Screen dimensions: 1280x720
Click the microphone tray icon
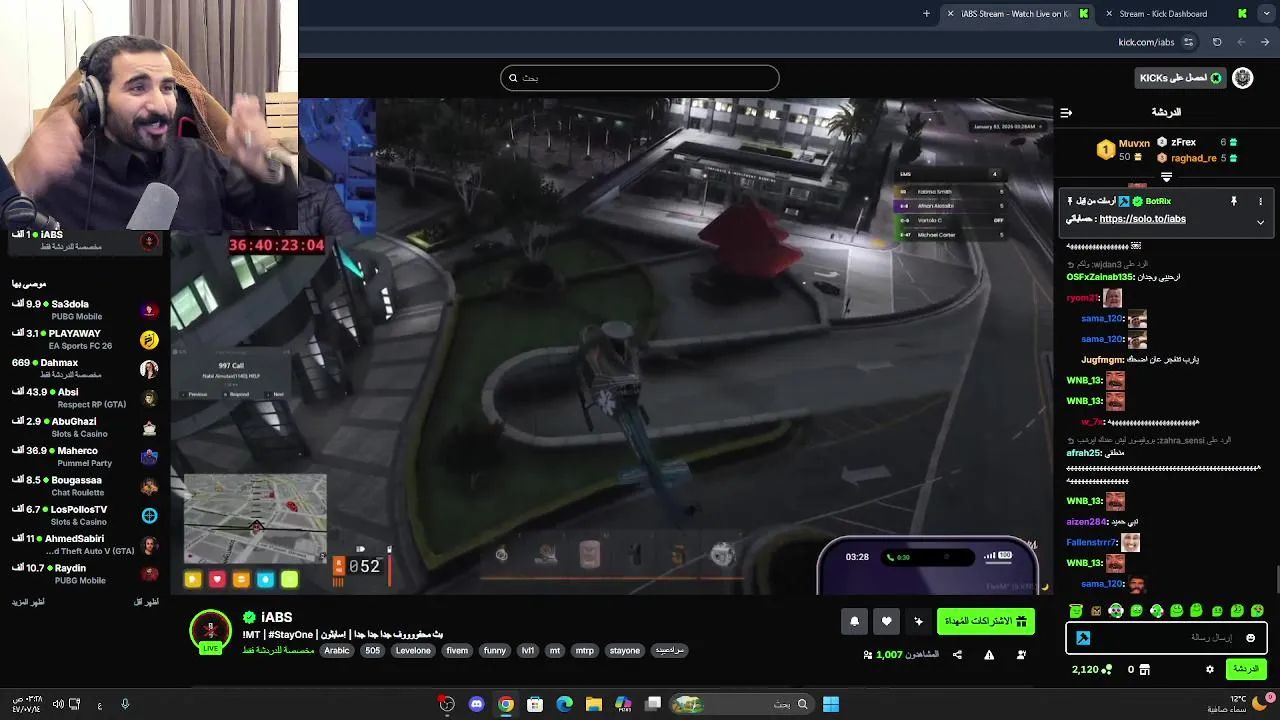pos(125,704)
